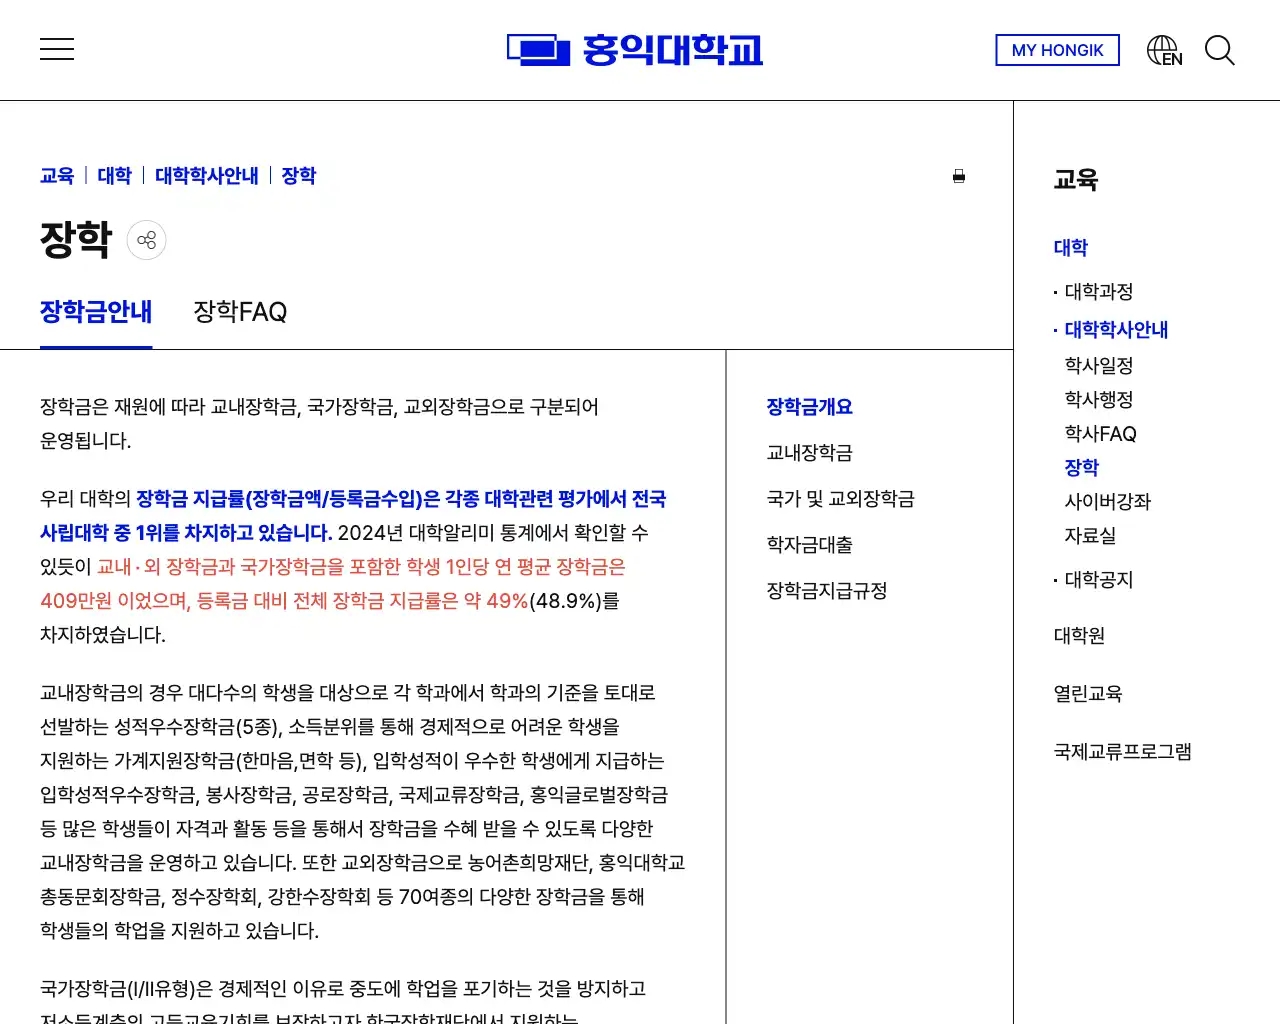Open the site search
This screenshot has height=1024, width=1280.
(x=1220, y=50)
